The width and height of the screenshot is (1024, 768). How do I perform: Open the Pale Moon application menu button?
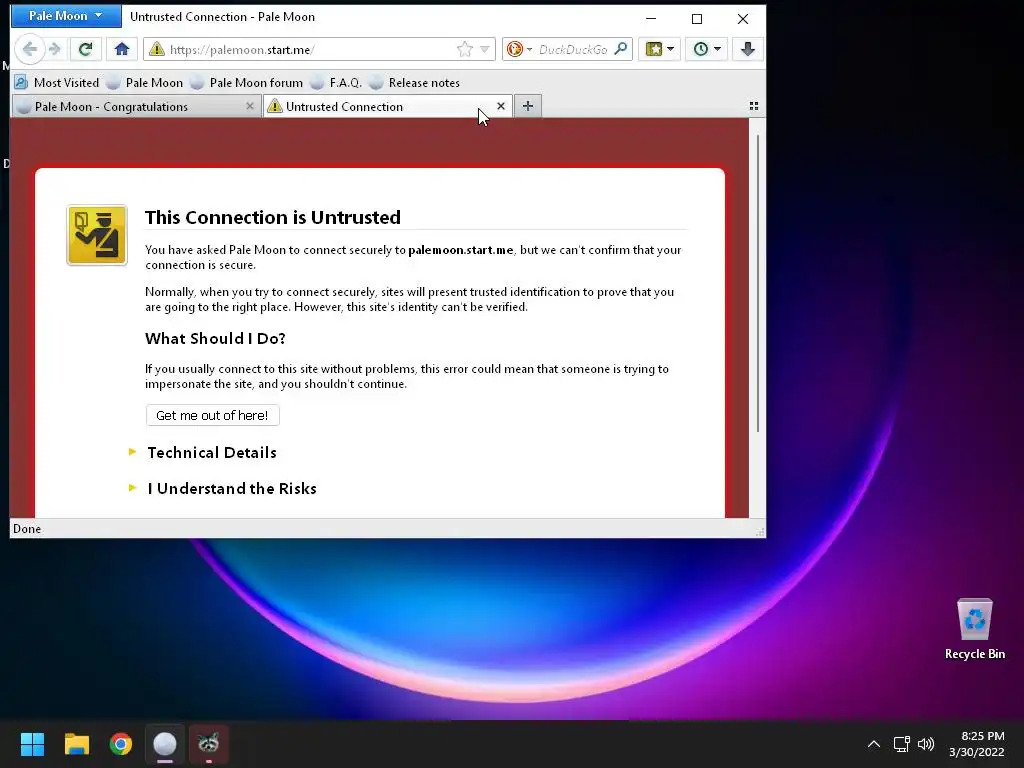pyautogui.click(x=65, y=16)
